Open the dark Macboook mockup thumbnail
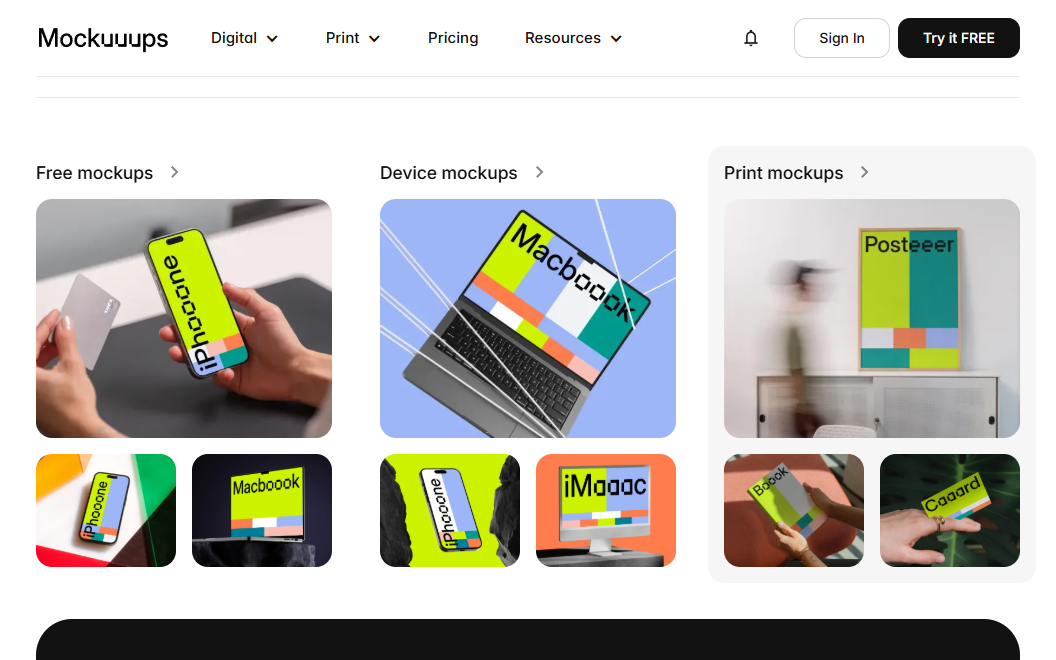This screenshot has width=1056, height=660. [262, 510]
